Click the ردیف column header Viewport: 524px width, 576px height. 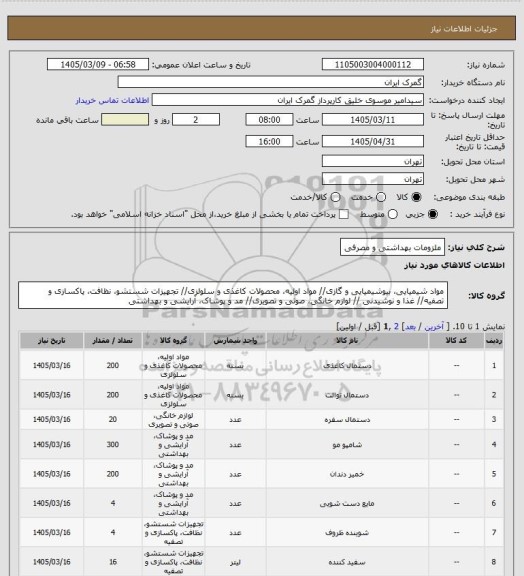click(494, 341)
